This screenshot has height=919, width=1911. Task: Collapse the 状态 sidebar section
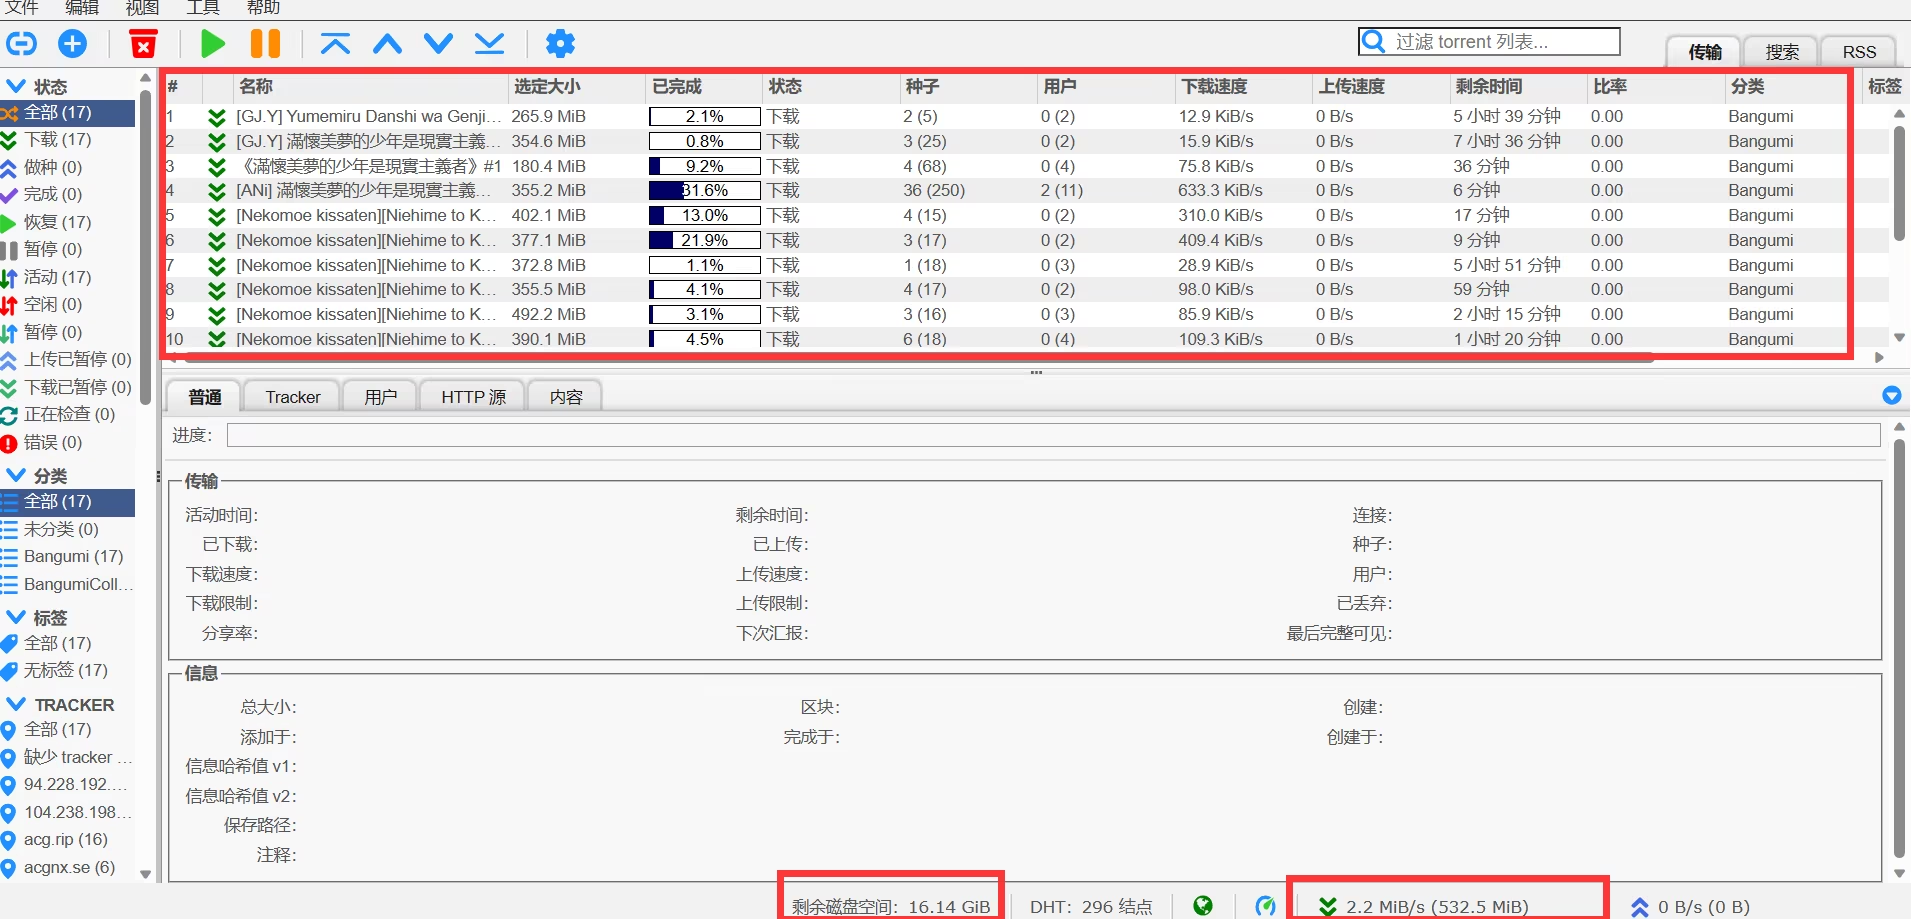tap(16, 86)
